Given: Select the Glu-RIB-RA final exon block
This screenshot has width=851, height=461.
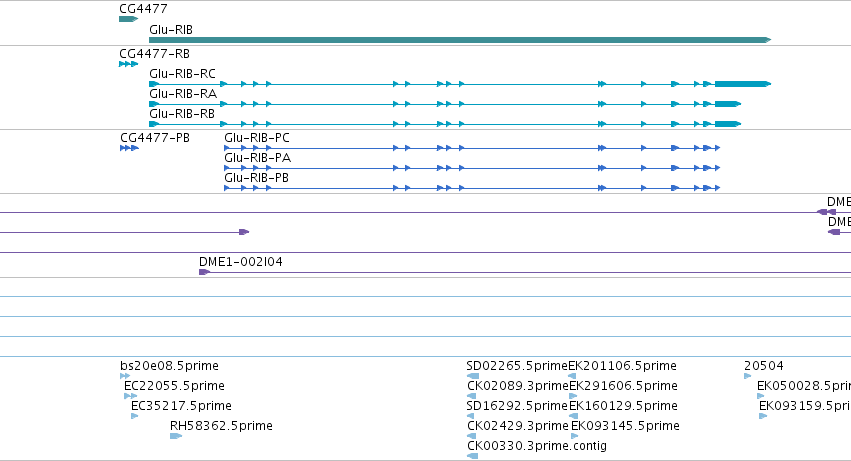Looking at the screenshot, I should pos(728,104).
